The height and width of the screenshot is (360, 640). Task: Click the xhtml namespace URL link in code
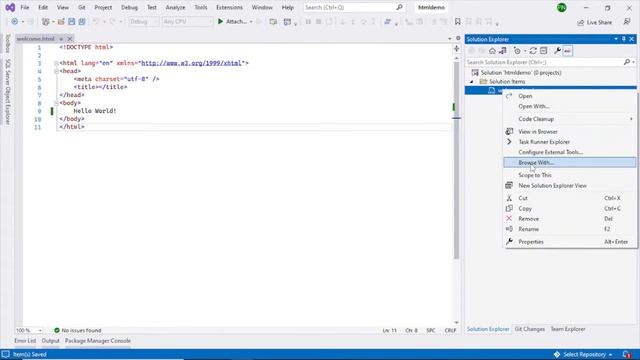[191, 63]
